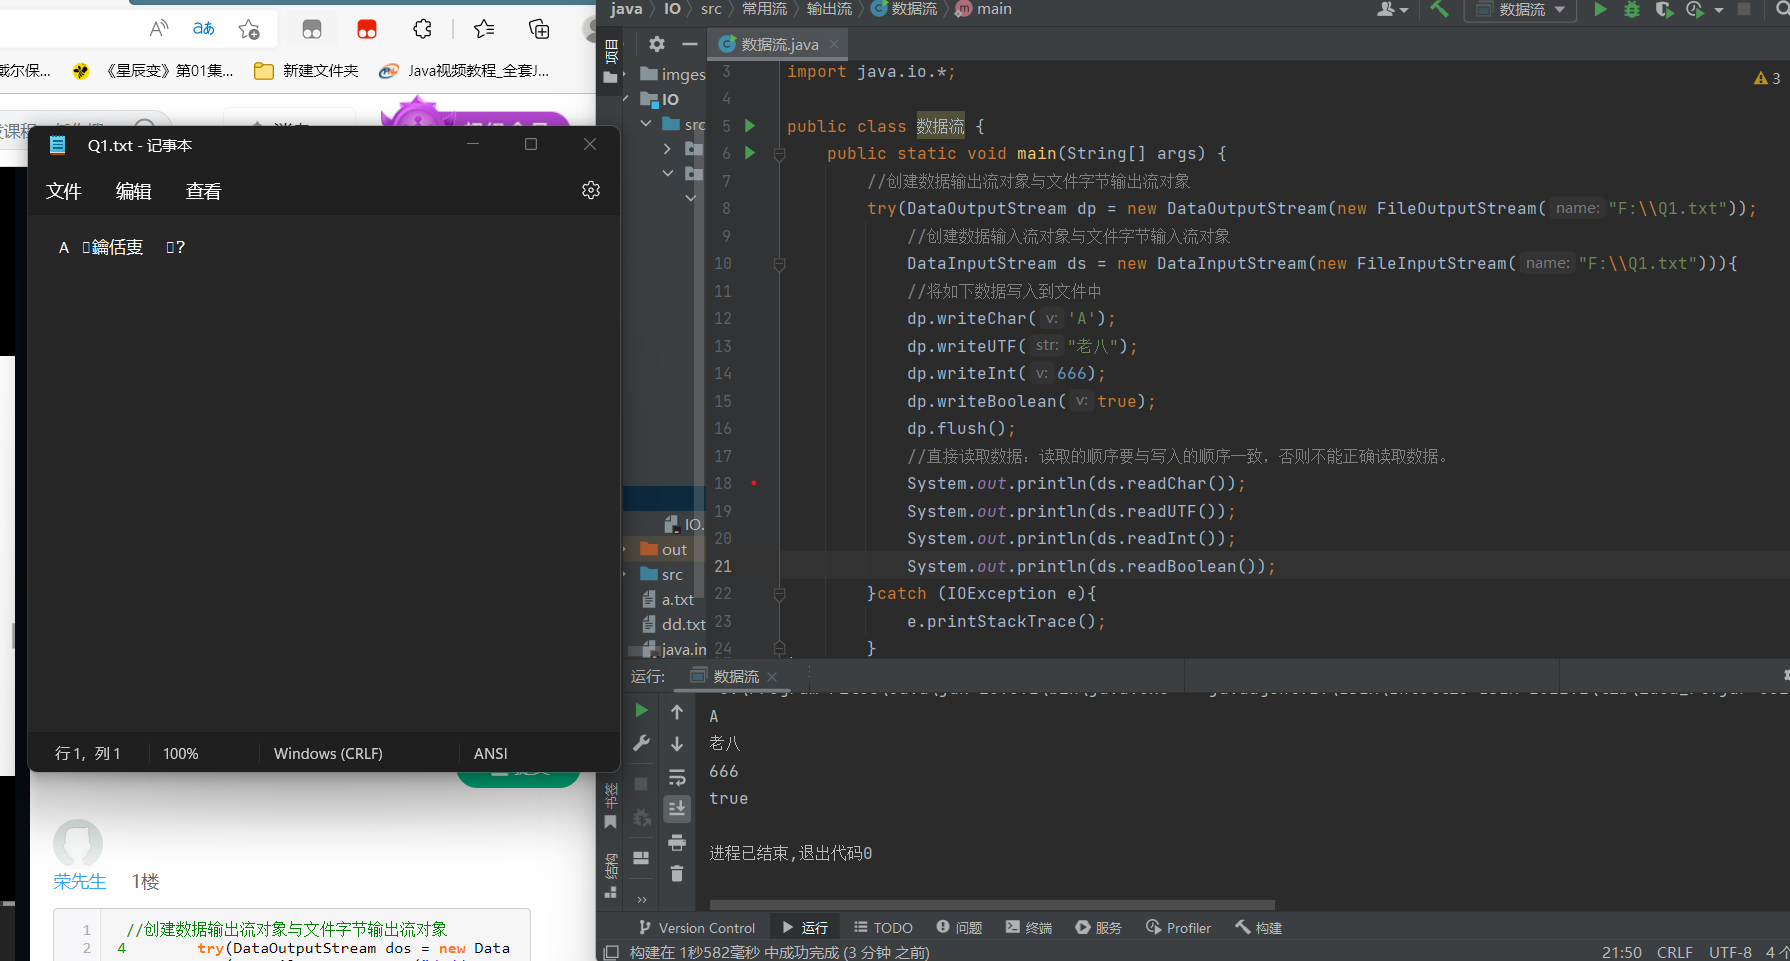Open the 数据流 run configuration dropdown
1790x961 pixels.
point(1520,10)
